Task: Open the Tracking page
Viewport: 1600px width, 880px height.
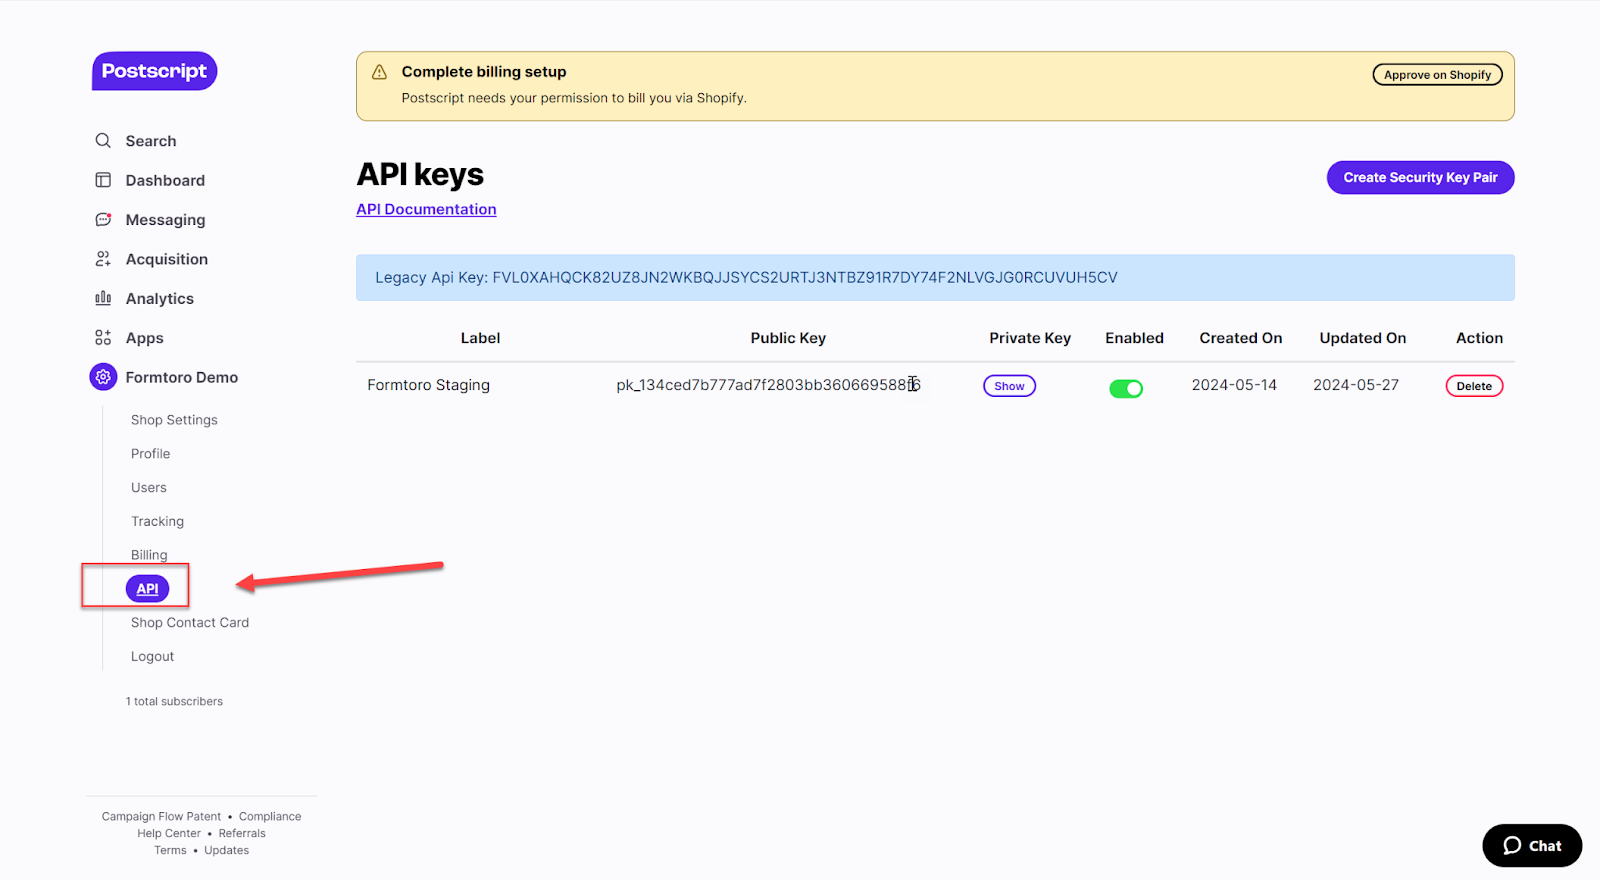Action: coord(157,522)
